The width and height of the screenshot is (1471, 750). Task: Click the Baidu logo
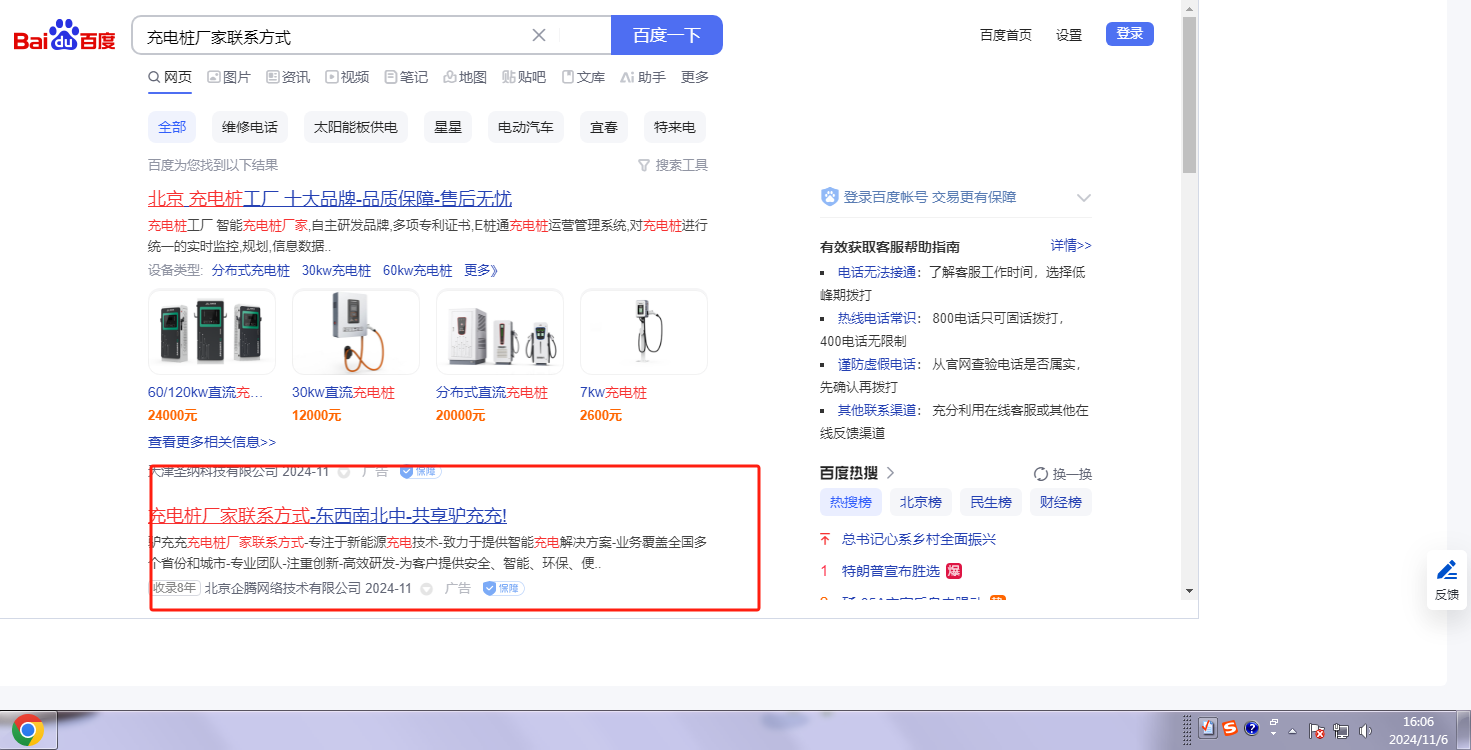pyautogui.click(x=64, y=37)
